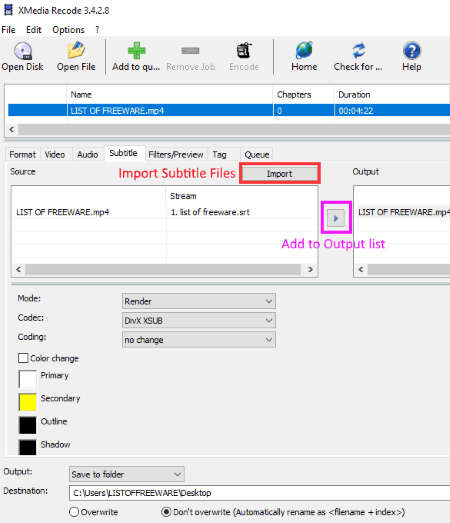Add subtitle to output list with arrow button

point(336,218)
